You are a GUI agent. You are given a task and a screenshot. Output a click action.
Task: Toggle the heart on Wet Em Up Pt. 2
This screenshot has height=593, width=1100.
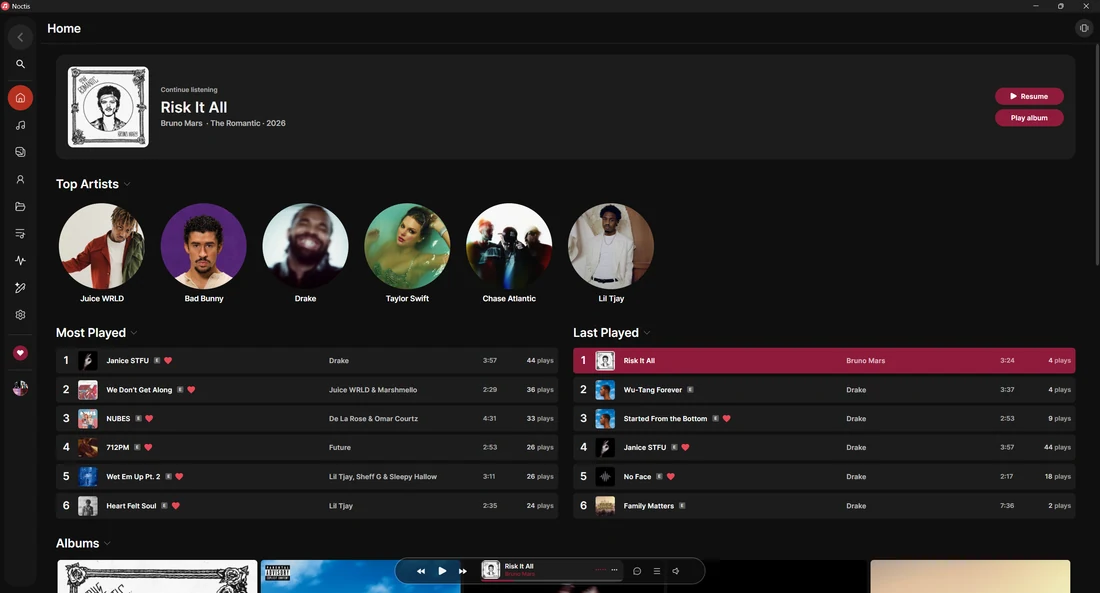tap(179, 477)
